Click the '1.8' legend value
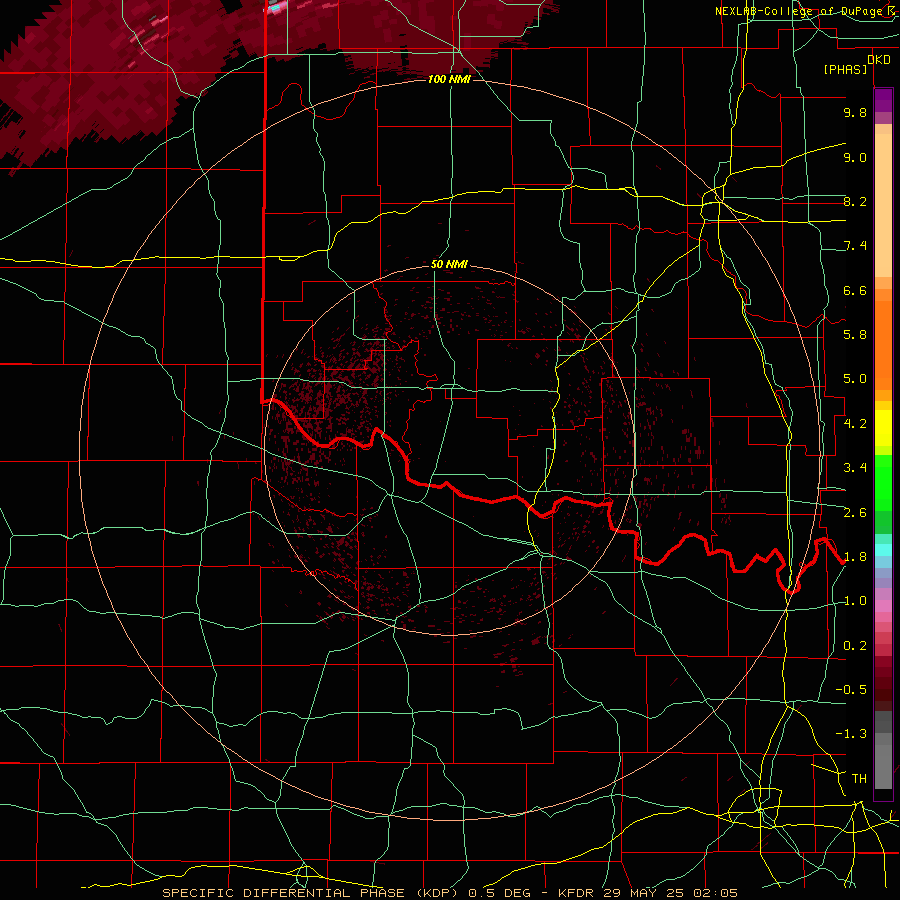This screenshot has width=900, height=900. (x=855, y=557)
